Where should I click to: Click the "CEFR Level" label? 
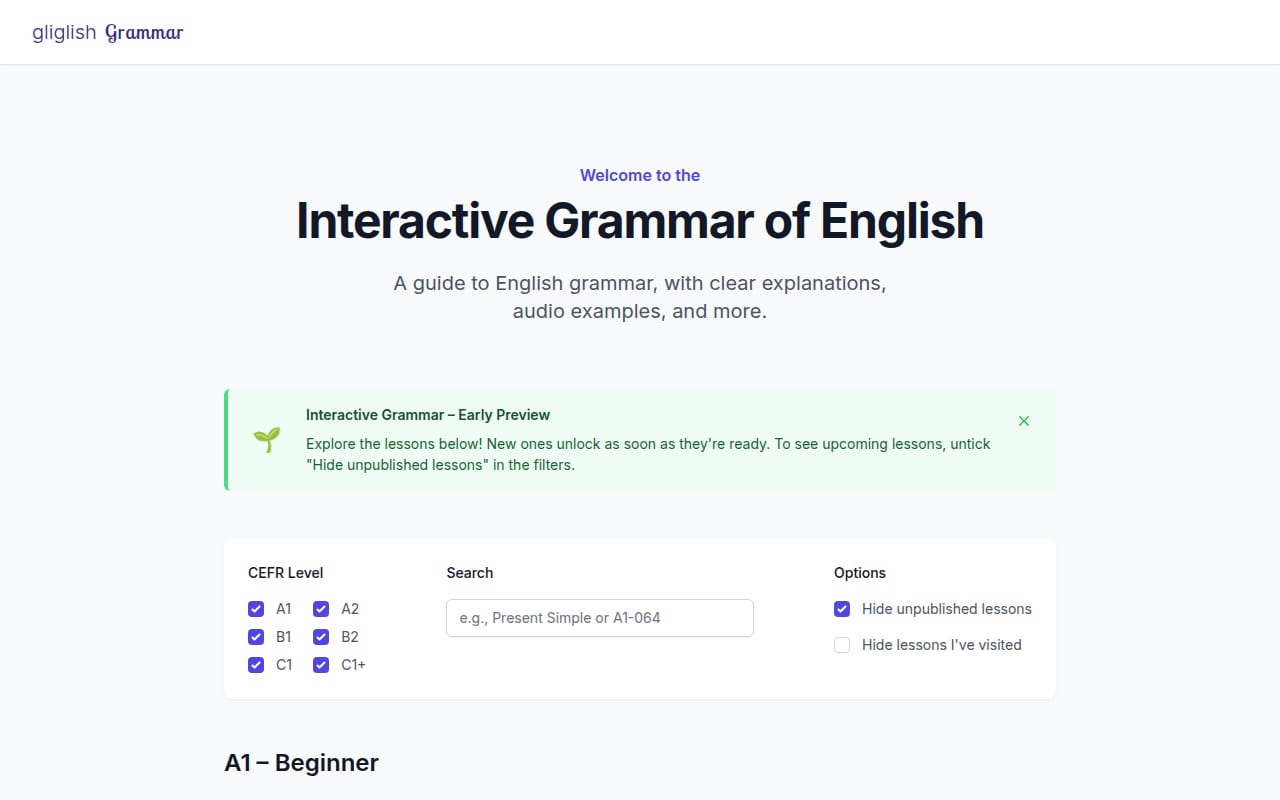tap(286, 573)
